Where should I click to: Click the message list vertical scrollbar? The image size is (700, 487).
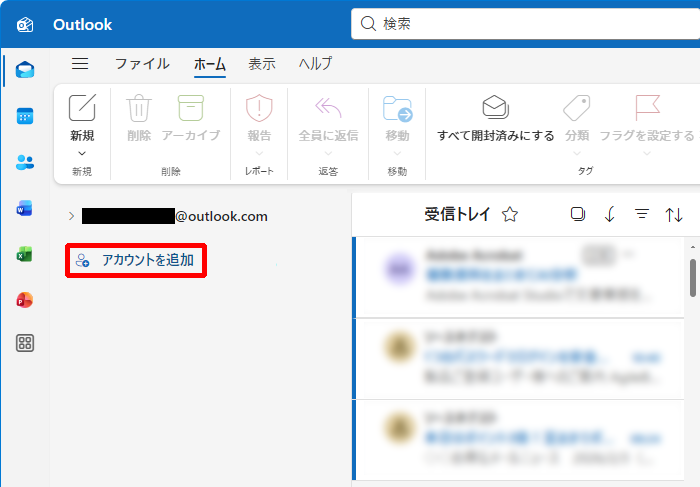tap(692, 275)
